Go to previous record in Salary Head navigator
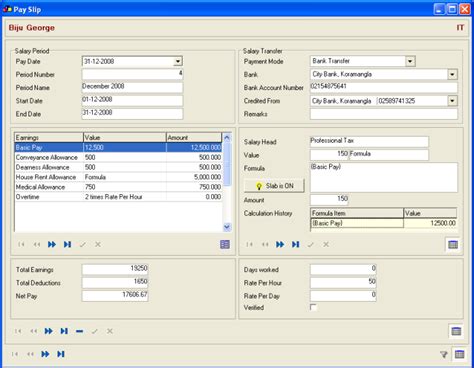This screenshot has width=474, height=368. pos(265,244)
